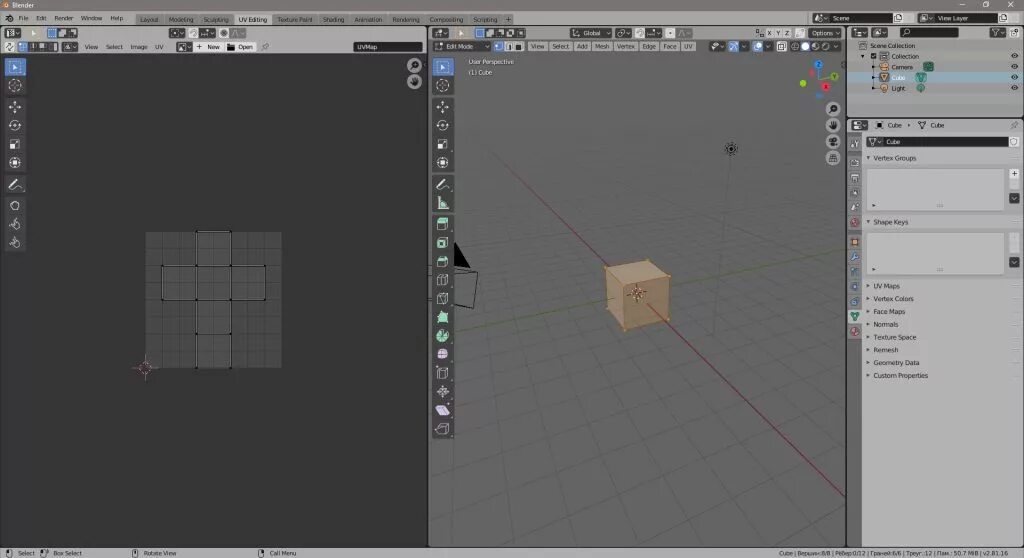
Task: Open the Edit Mode dropdown
Action: click(x=462, y=46)
